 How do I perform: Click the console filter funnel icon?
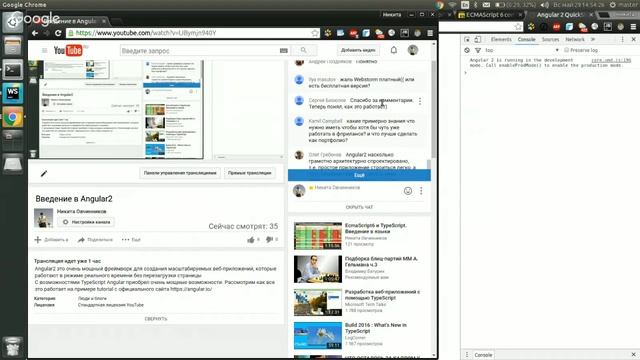[x=478, y=50]
